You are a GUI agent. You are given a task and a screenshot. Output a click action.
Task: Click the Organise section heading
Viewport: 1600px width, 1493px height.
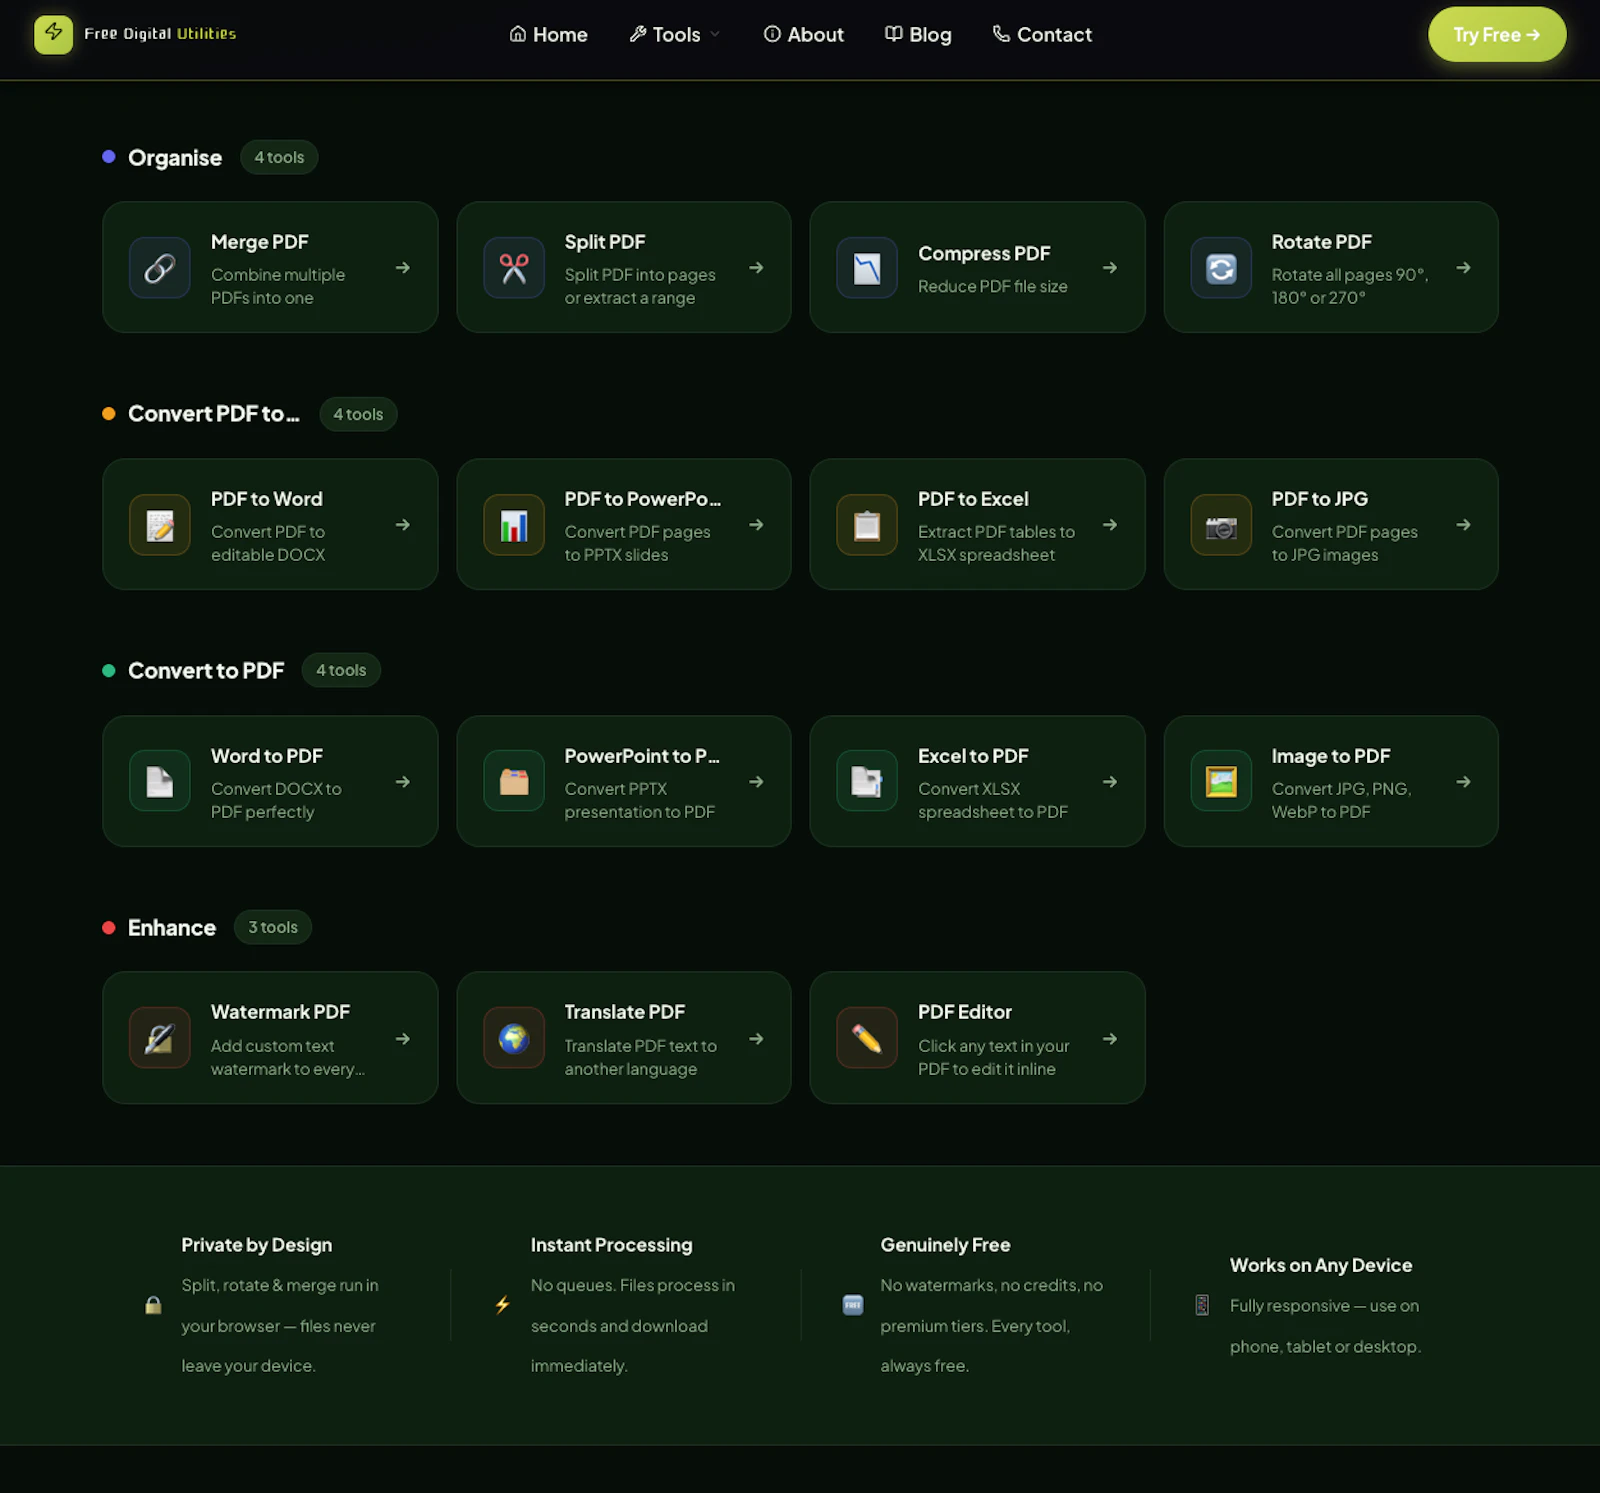pos(175,158)
